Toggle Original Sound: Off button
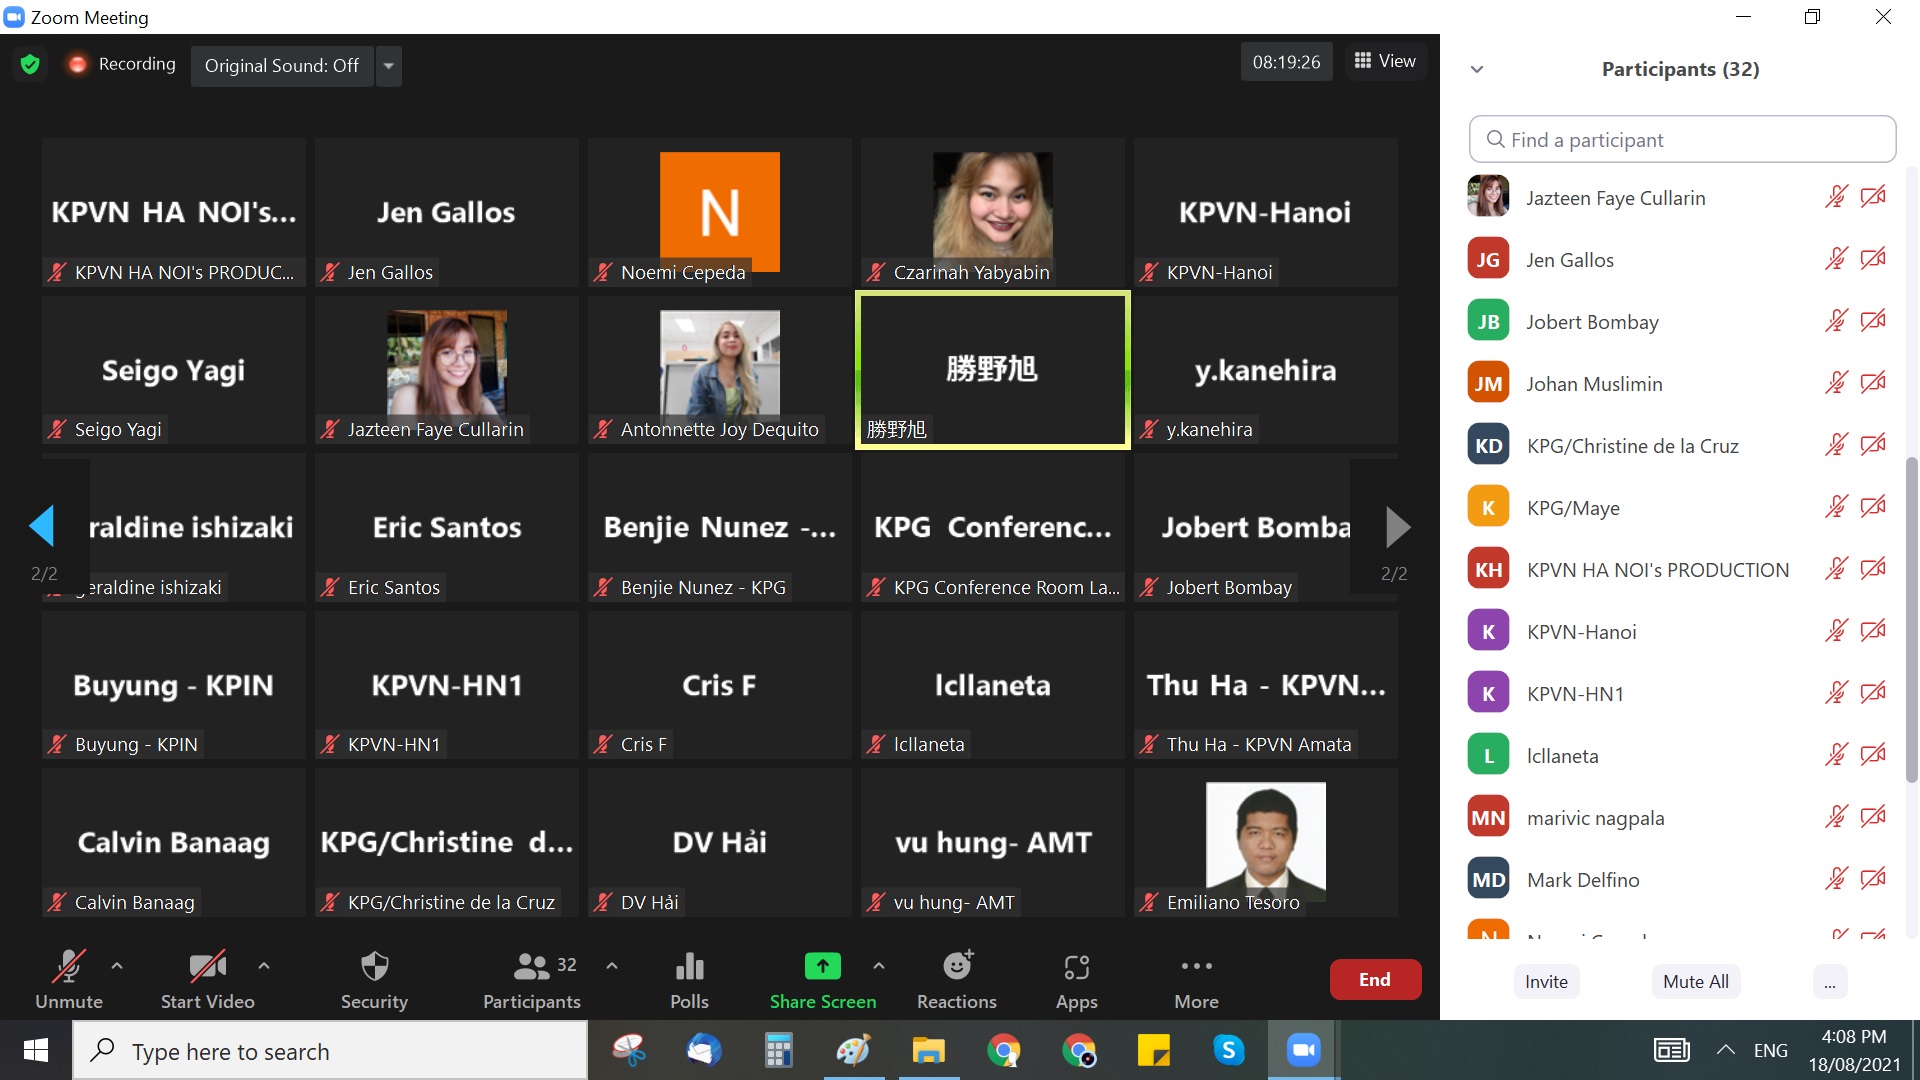 (282, 66)
